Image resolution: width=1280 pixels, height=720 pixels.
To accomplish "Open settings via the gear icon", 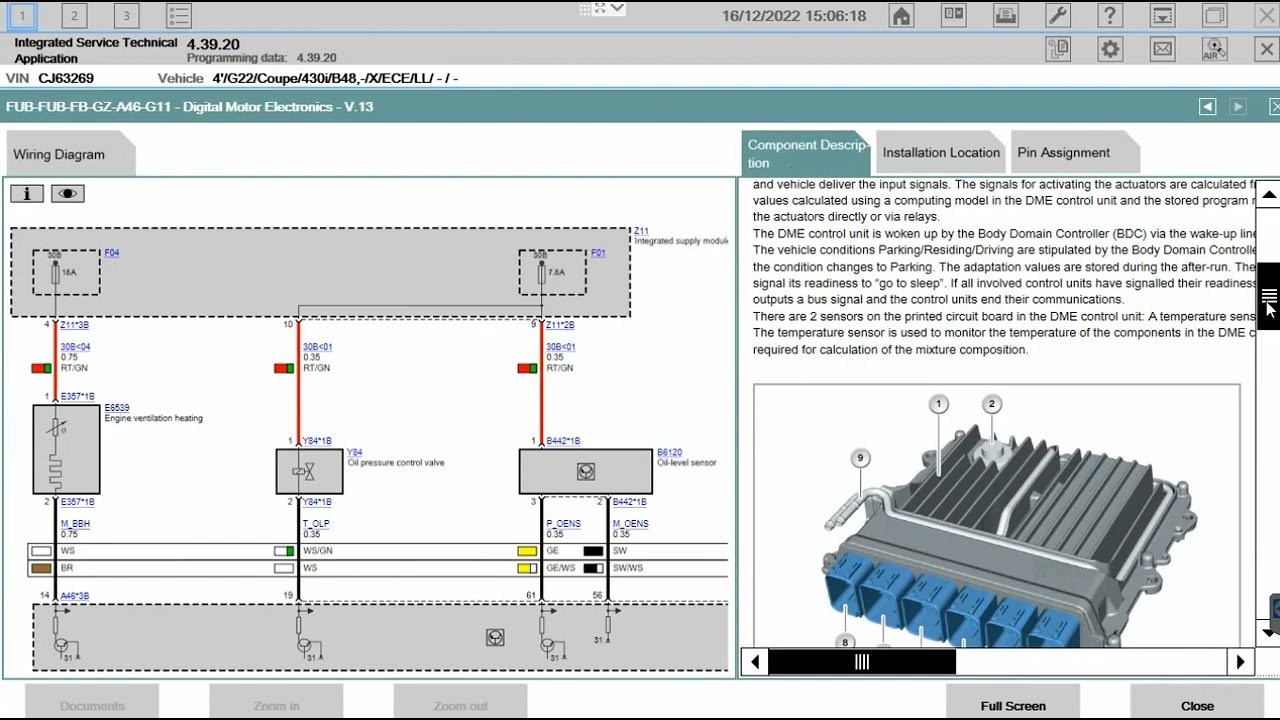I will [x=1110, y=49].
